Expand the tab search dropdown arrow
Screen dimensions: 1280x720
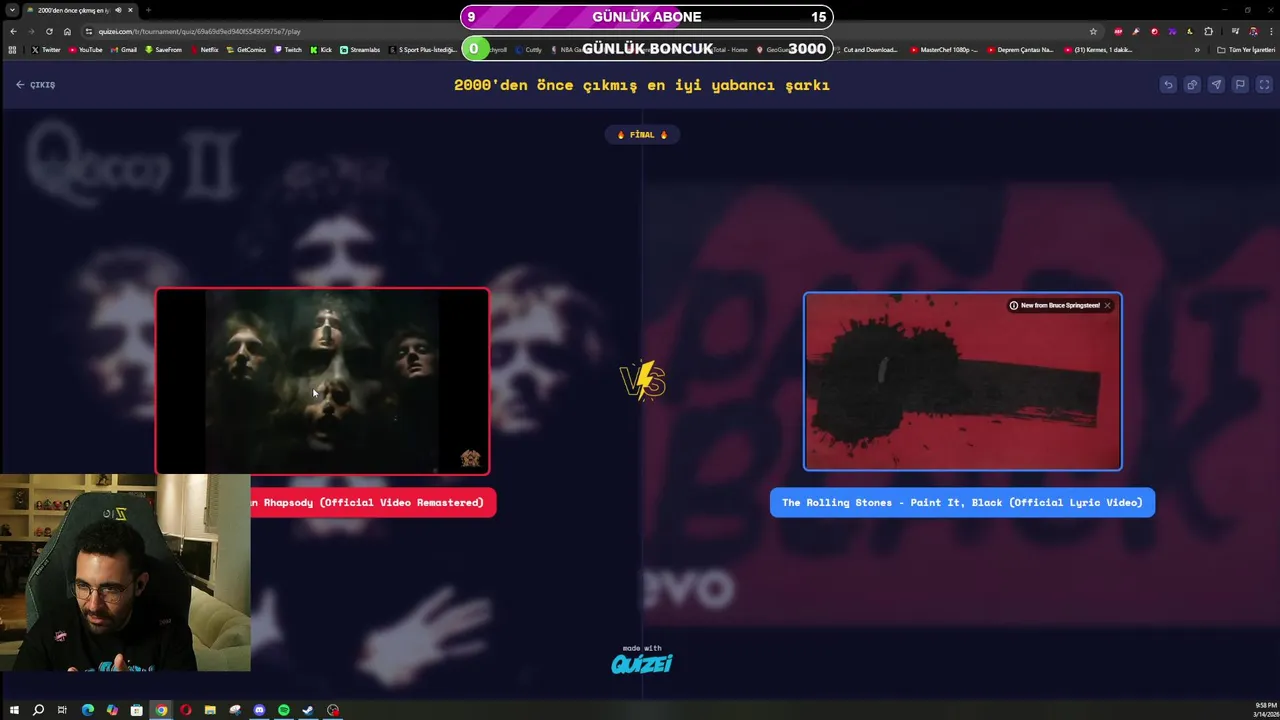tap(12, 10)
